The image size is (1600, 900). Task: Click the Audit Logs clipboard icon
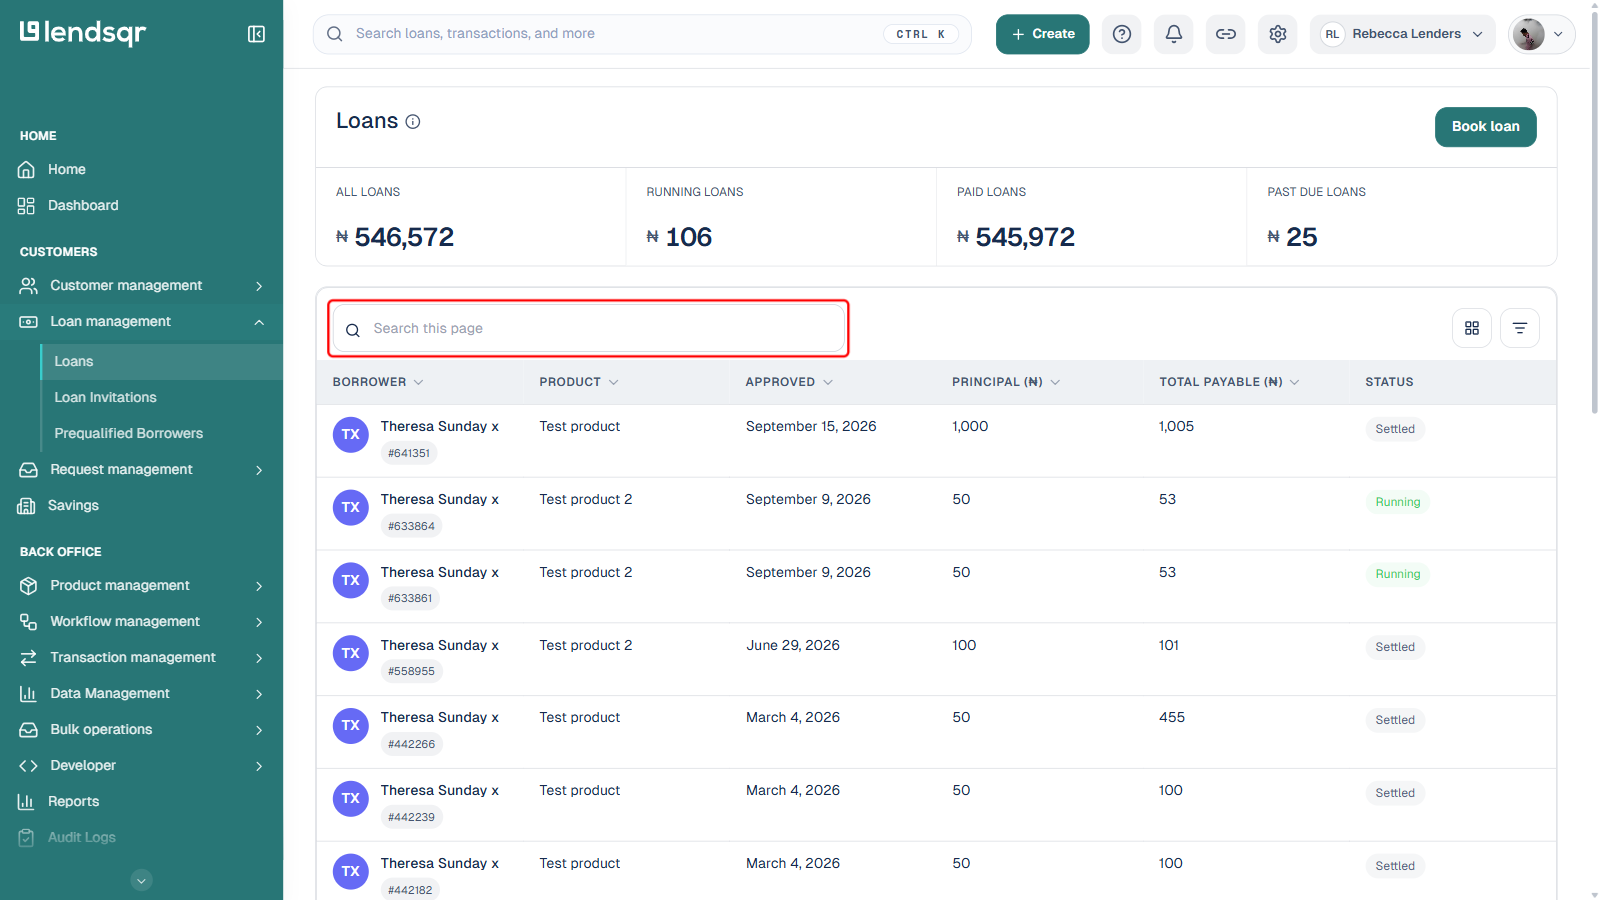coord(27,838)
